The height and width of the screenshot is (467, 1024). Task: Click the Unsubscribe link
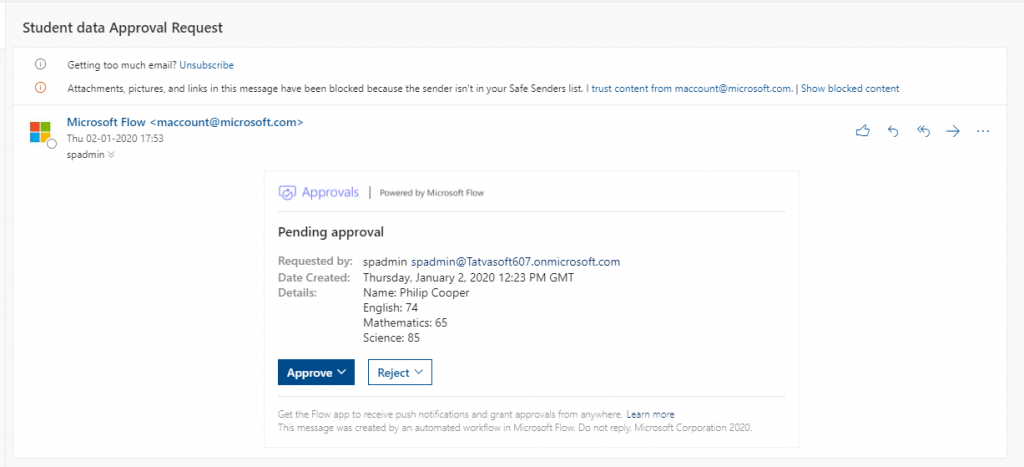click(x=206, y=65)
